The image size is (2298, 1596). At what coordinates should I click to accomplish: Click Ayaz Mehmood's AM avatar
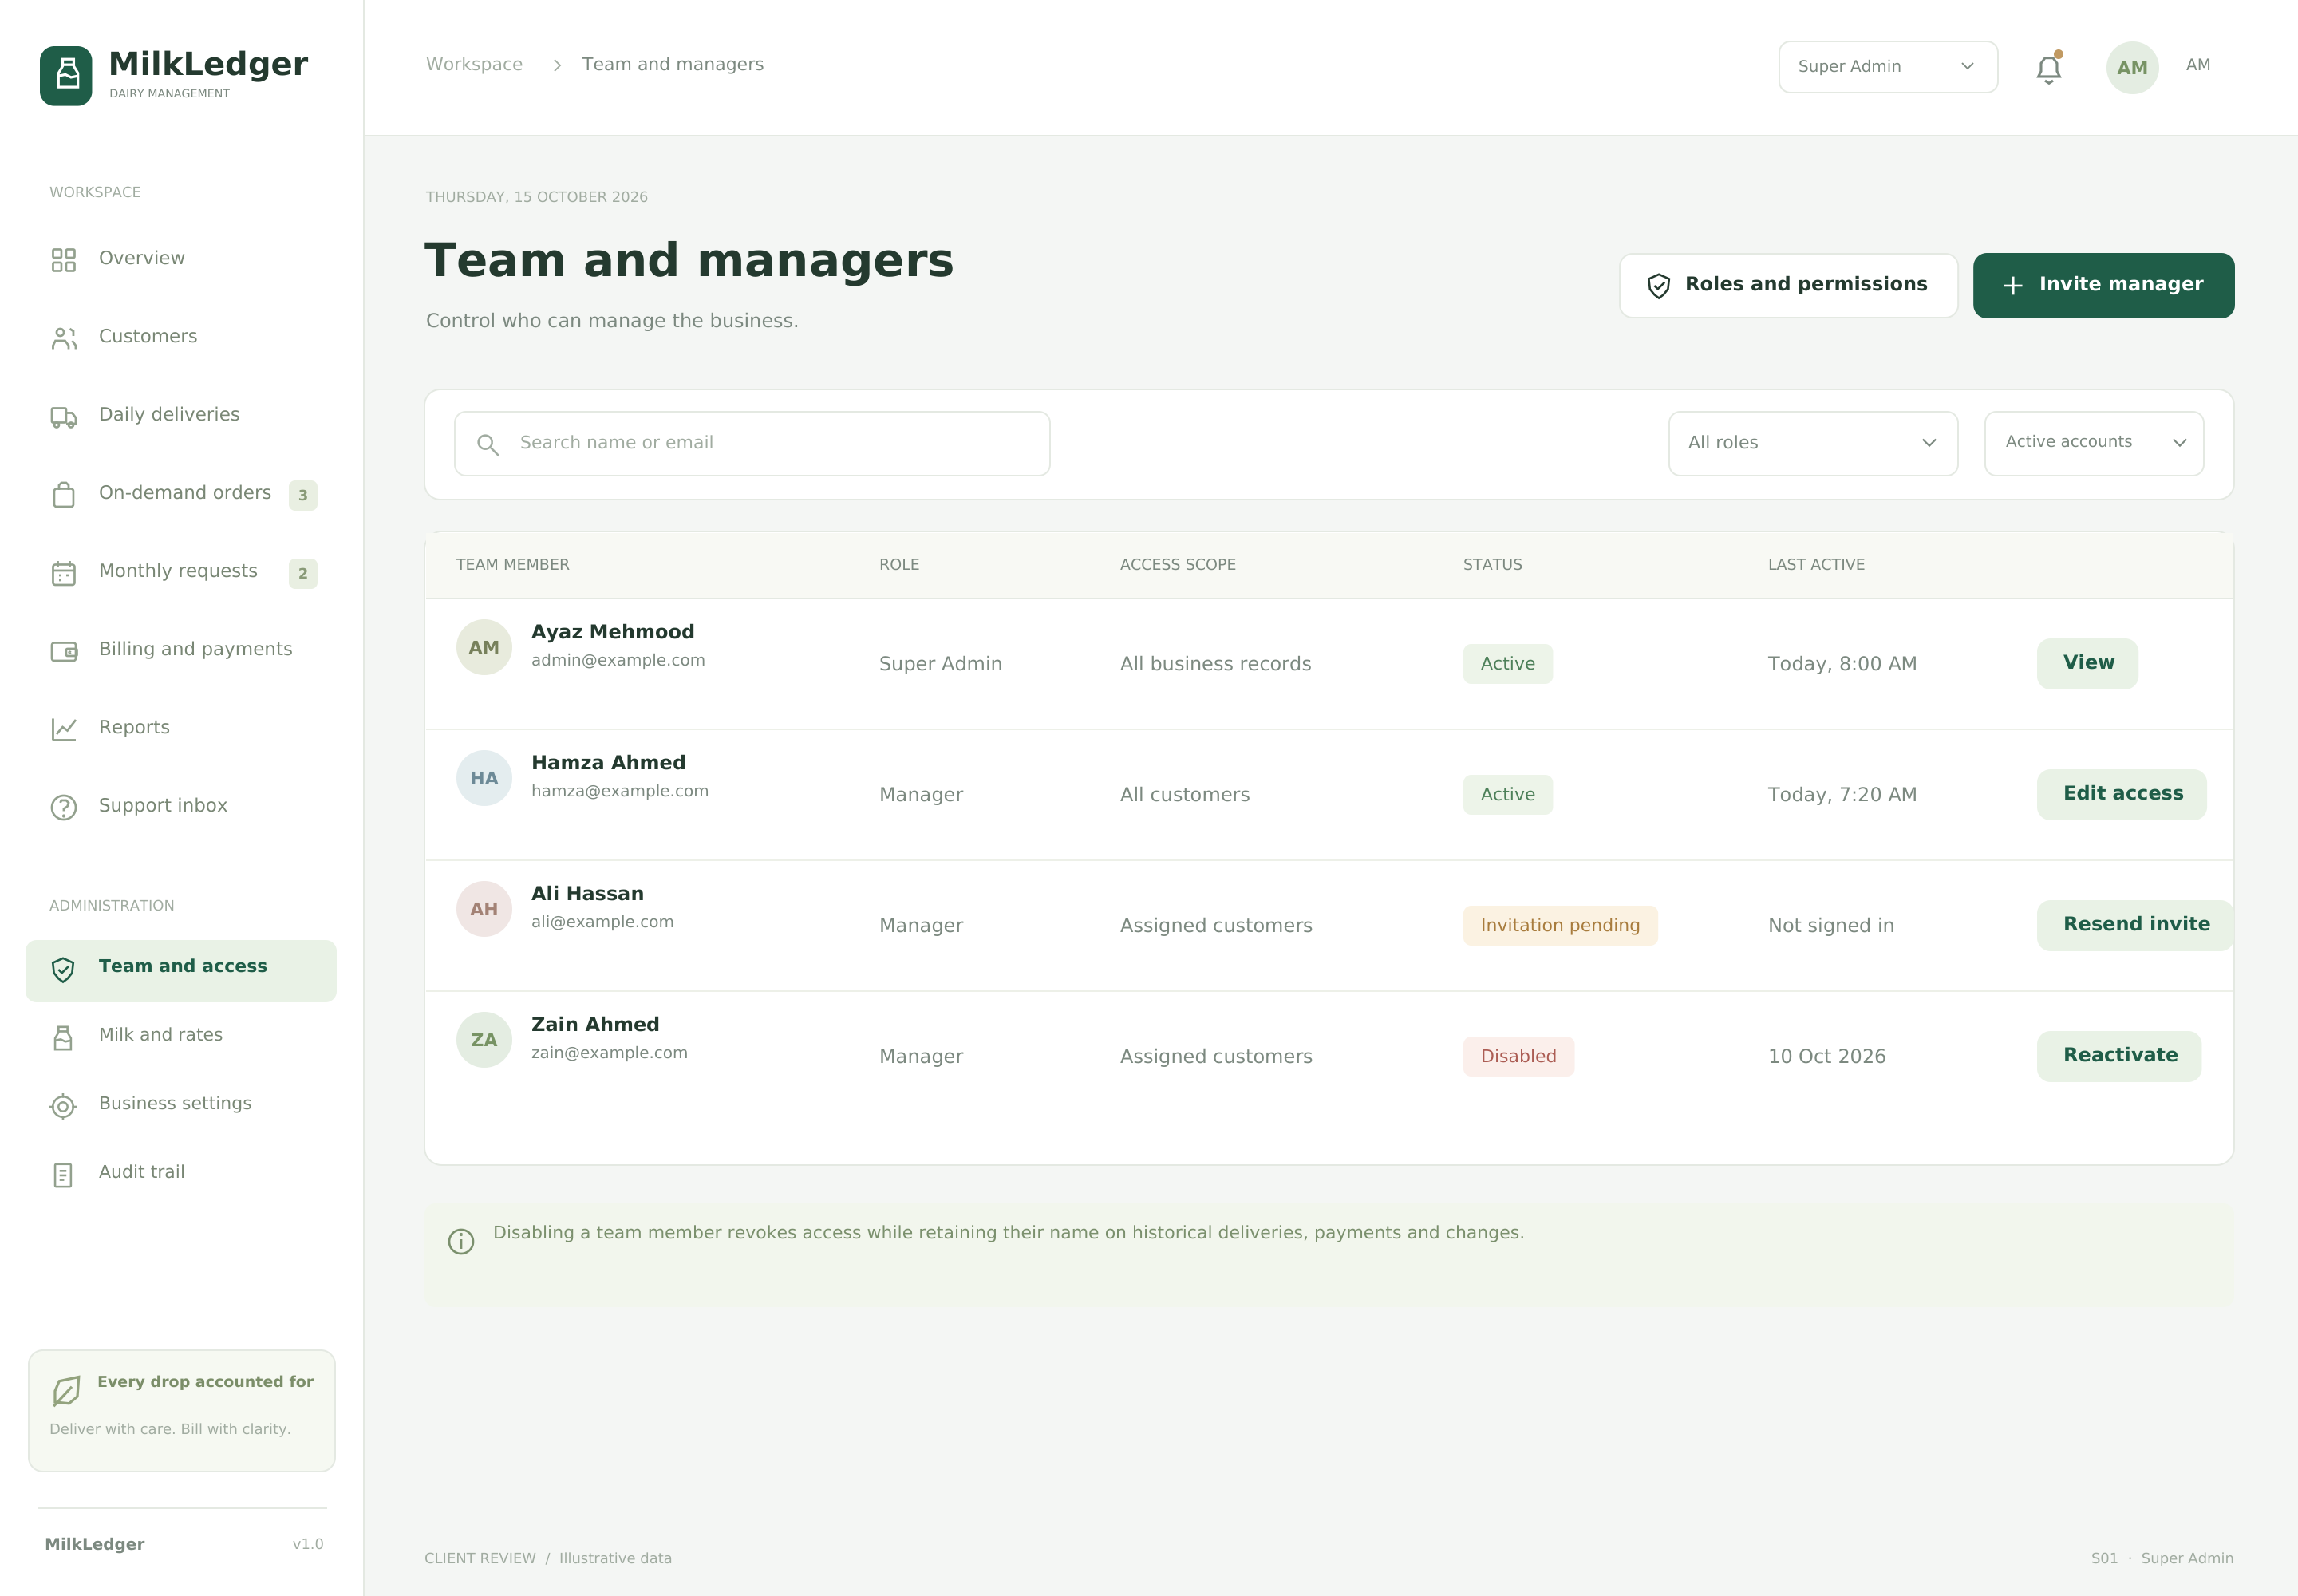click(x=484, y=647)
